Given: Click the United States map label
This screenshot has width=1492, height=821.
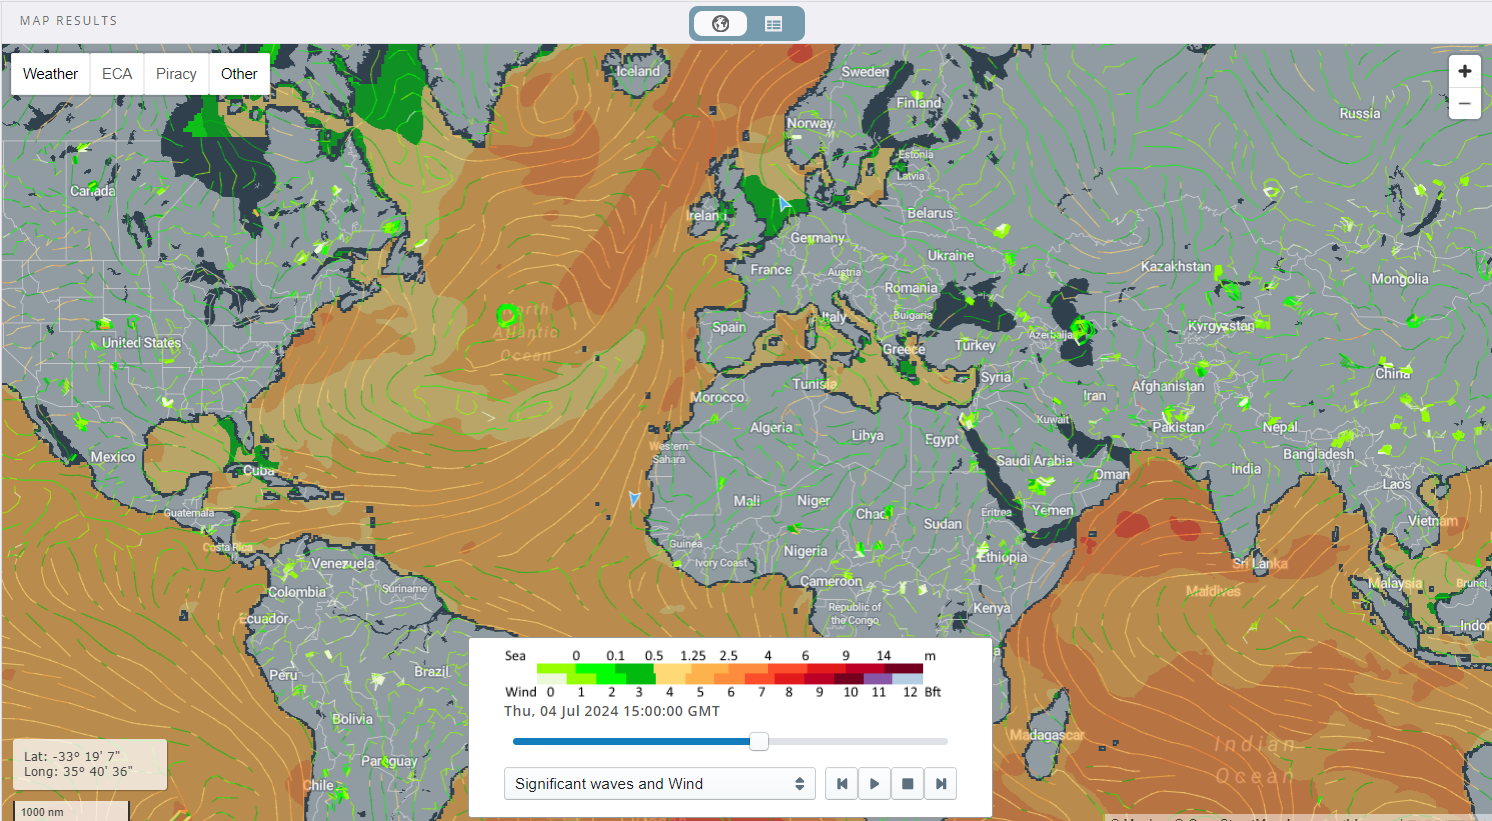Looking at the screenshot, I should [x=141, y=343].
